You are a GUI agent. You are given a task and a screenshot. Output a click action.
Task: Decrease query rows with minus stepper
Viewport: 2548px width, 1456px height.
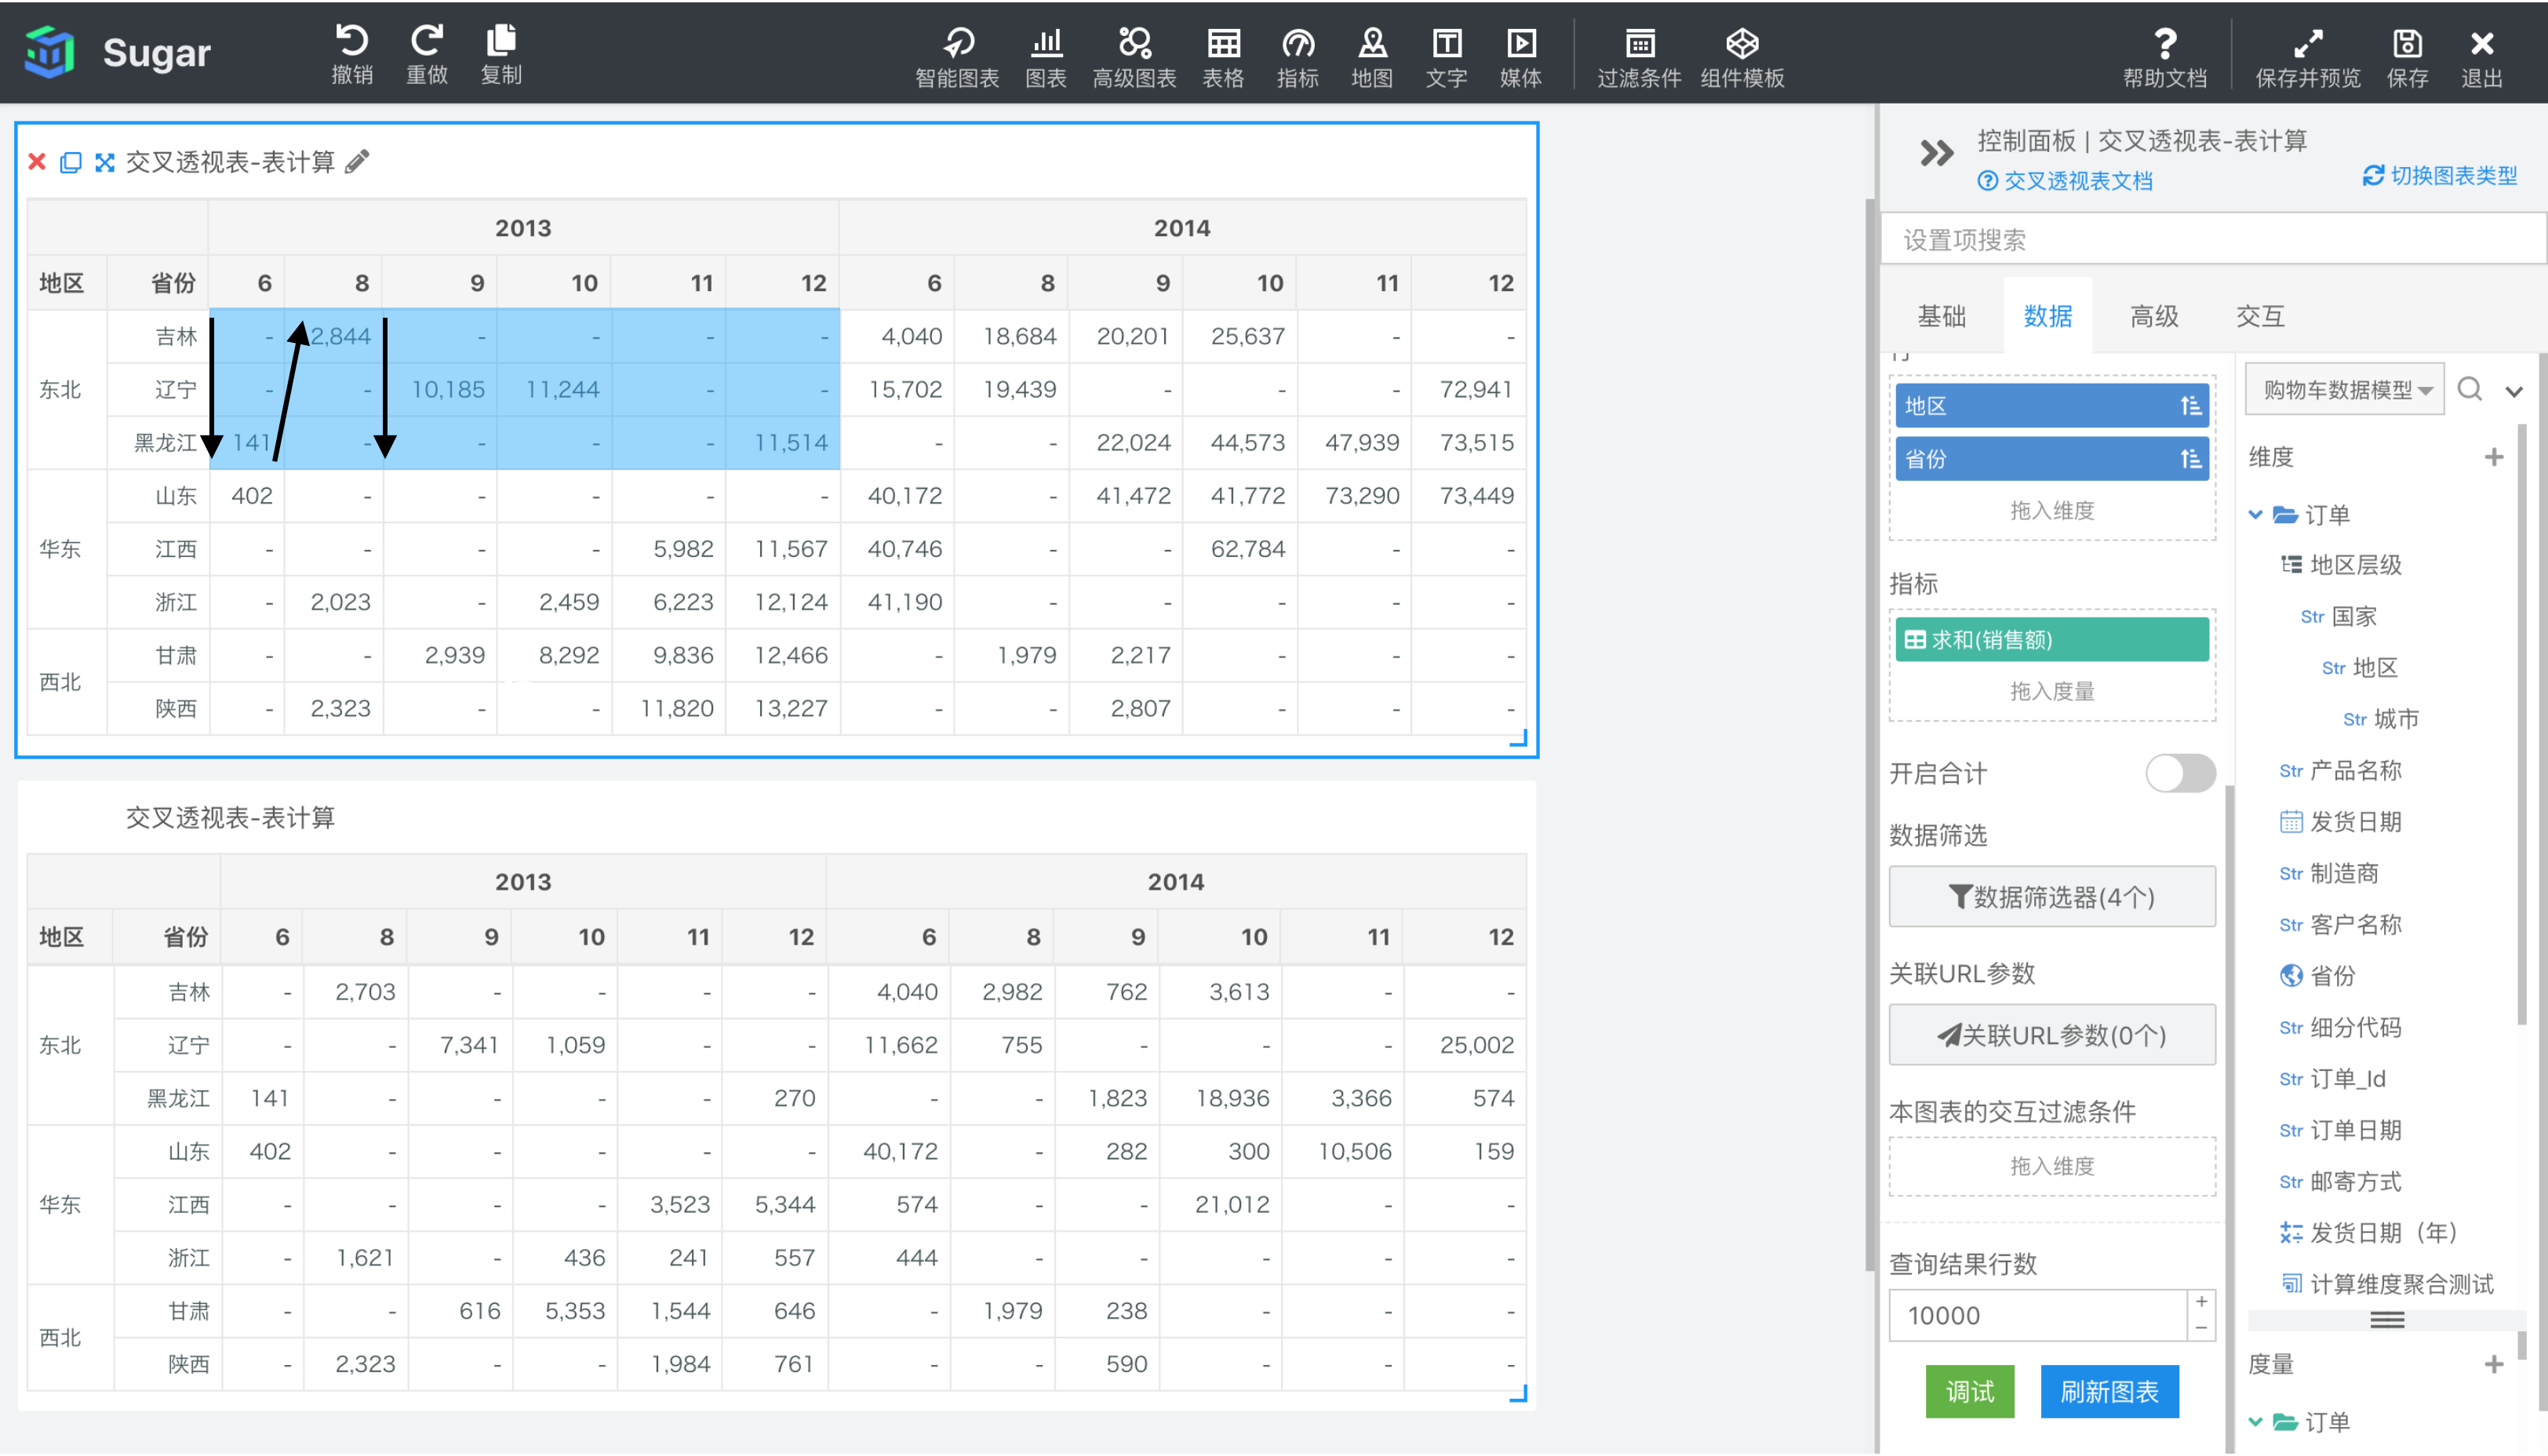click(x=2201, y=1328)
